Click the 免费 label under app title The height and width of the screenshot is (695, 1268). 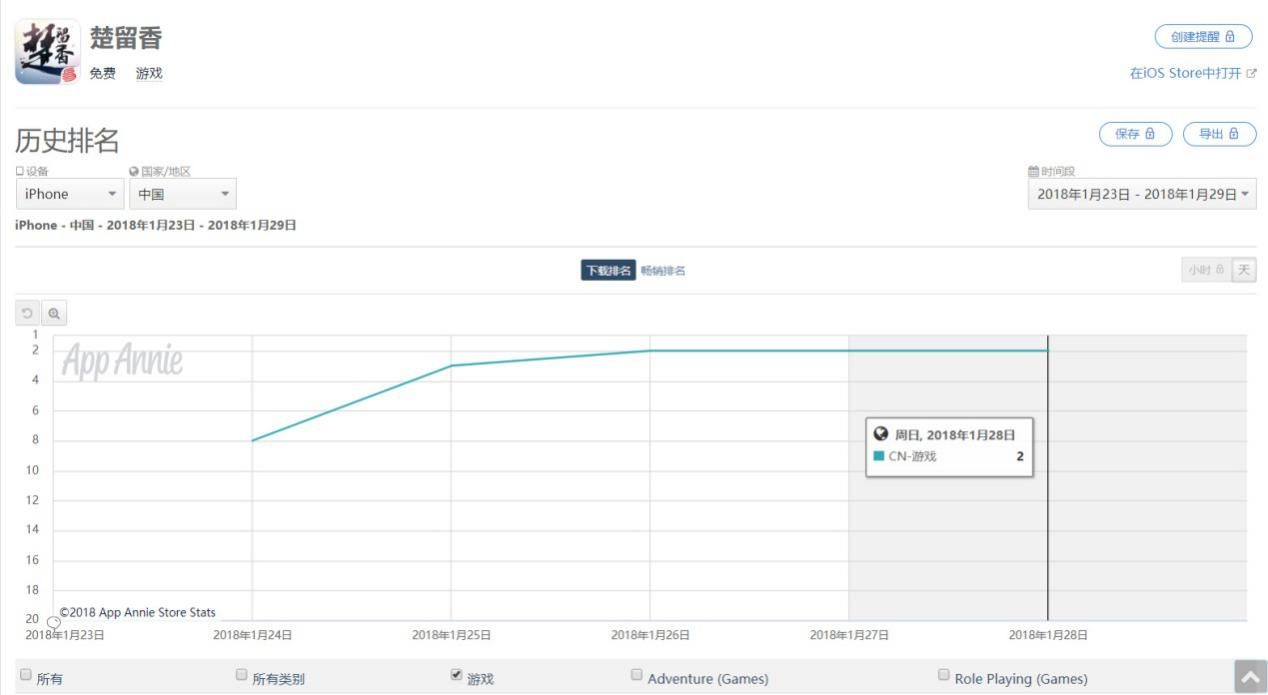(103, 74)
